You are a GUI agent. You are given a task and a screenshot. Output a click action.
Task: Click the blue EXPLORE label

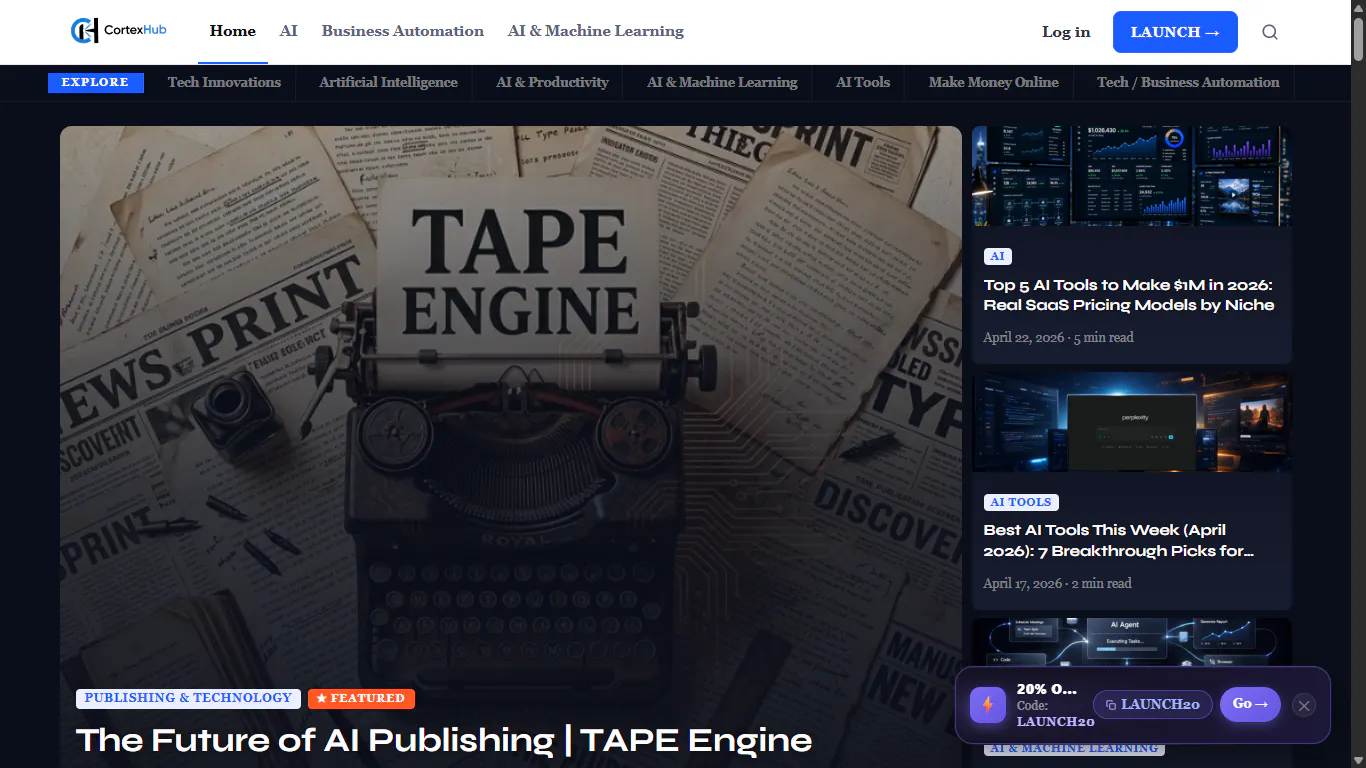(x=96, y=82)
